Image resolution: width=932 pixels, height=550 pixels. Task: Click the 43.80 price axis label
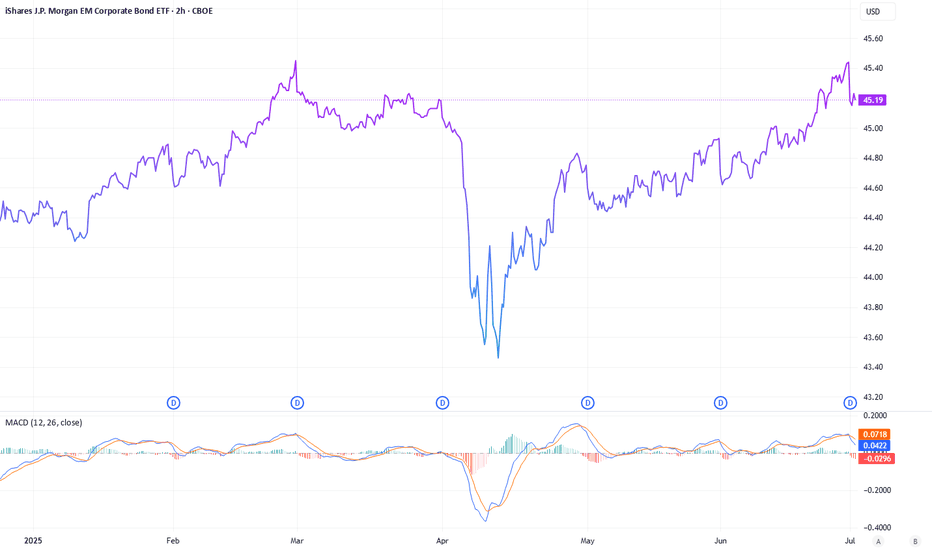[873, 307]
